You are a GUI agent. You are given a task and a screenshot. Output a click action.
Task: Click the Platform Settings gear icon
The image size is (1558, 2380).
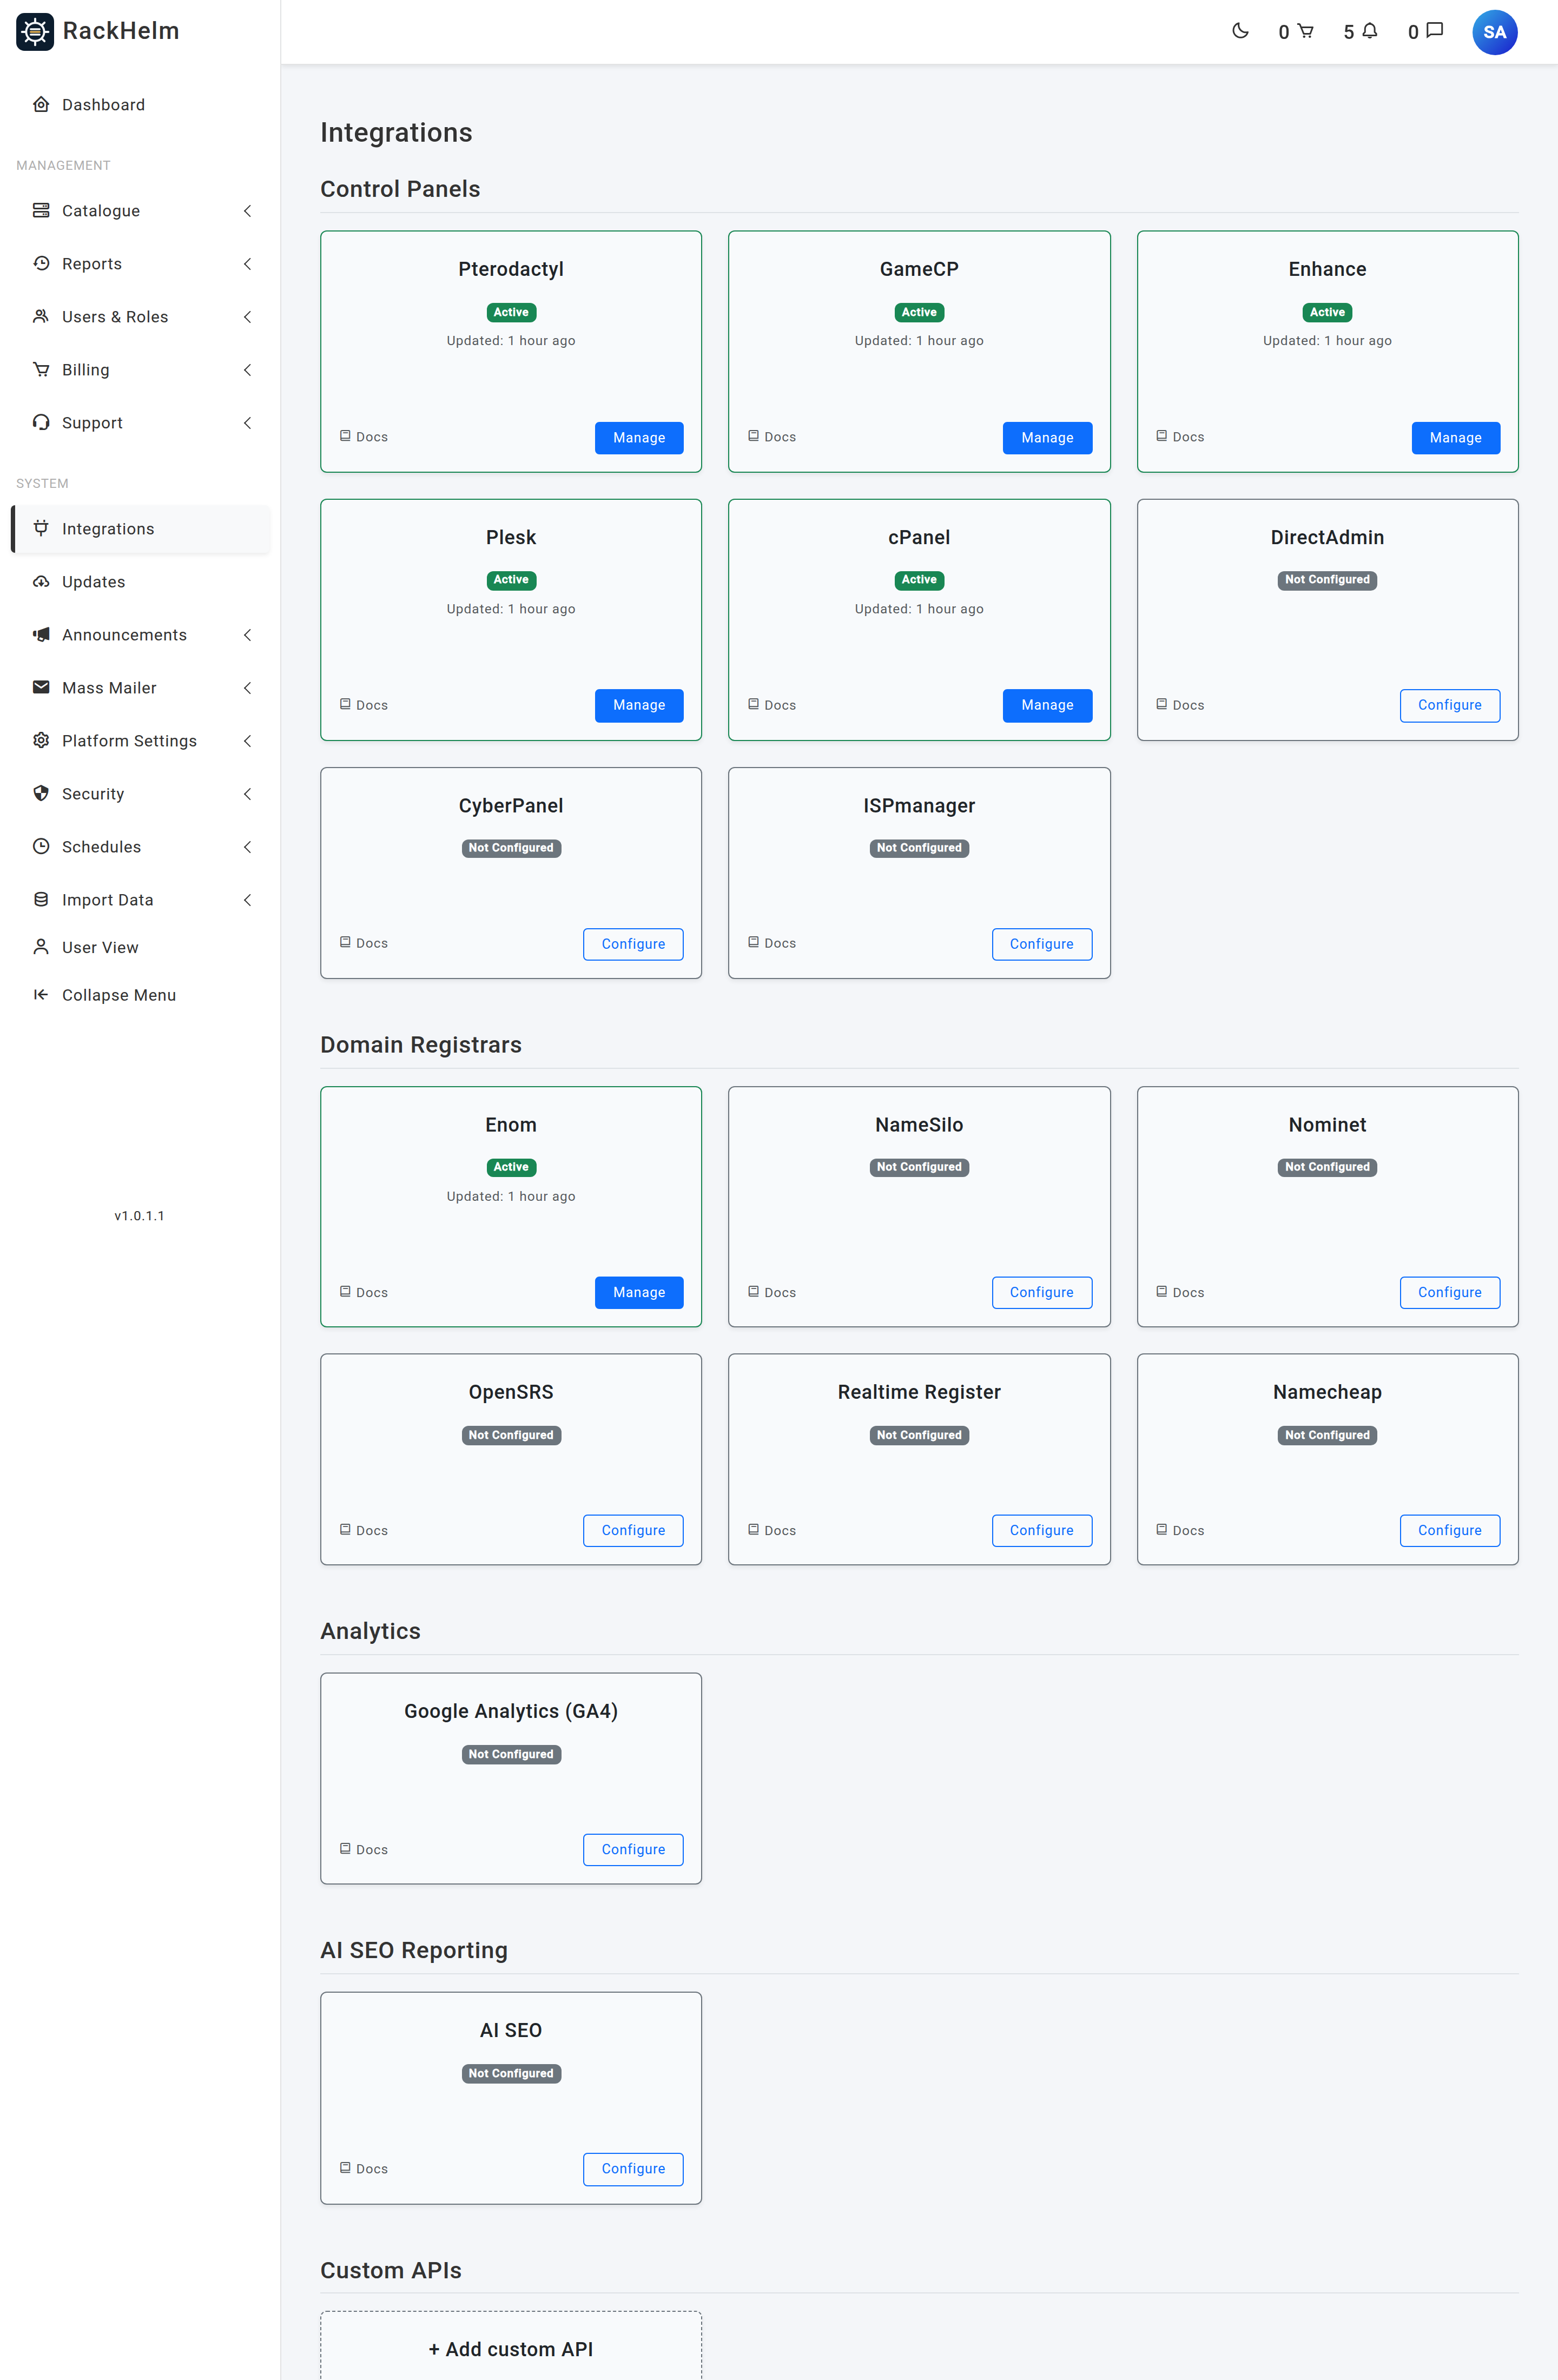tap(41, 740)
